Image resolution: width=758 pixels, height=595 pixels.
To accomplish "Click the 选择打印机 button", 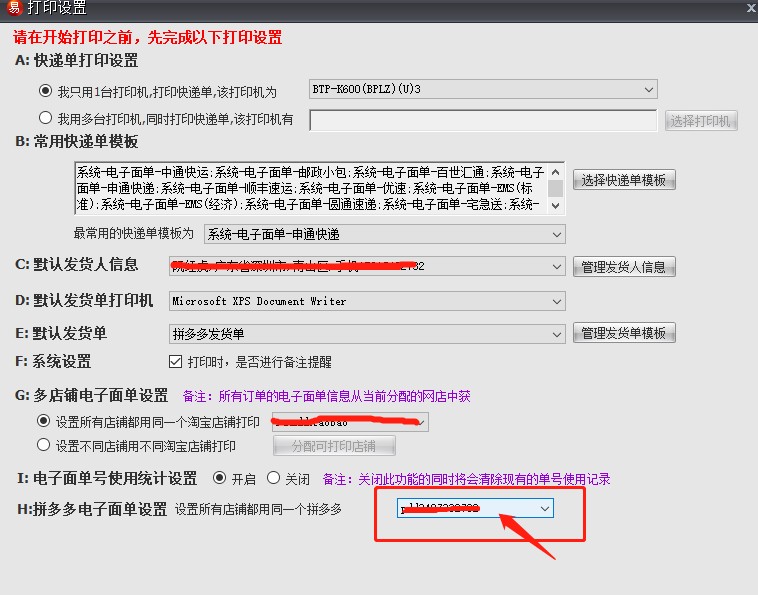I will (701, 121).
